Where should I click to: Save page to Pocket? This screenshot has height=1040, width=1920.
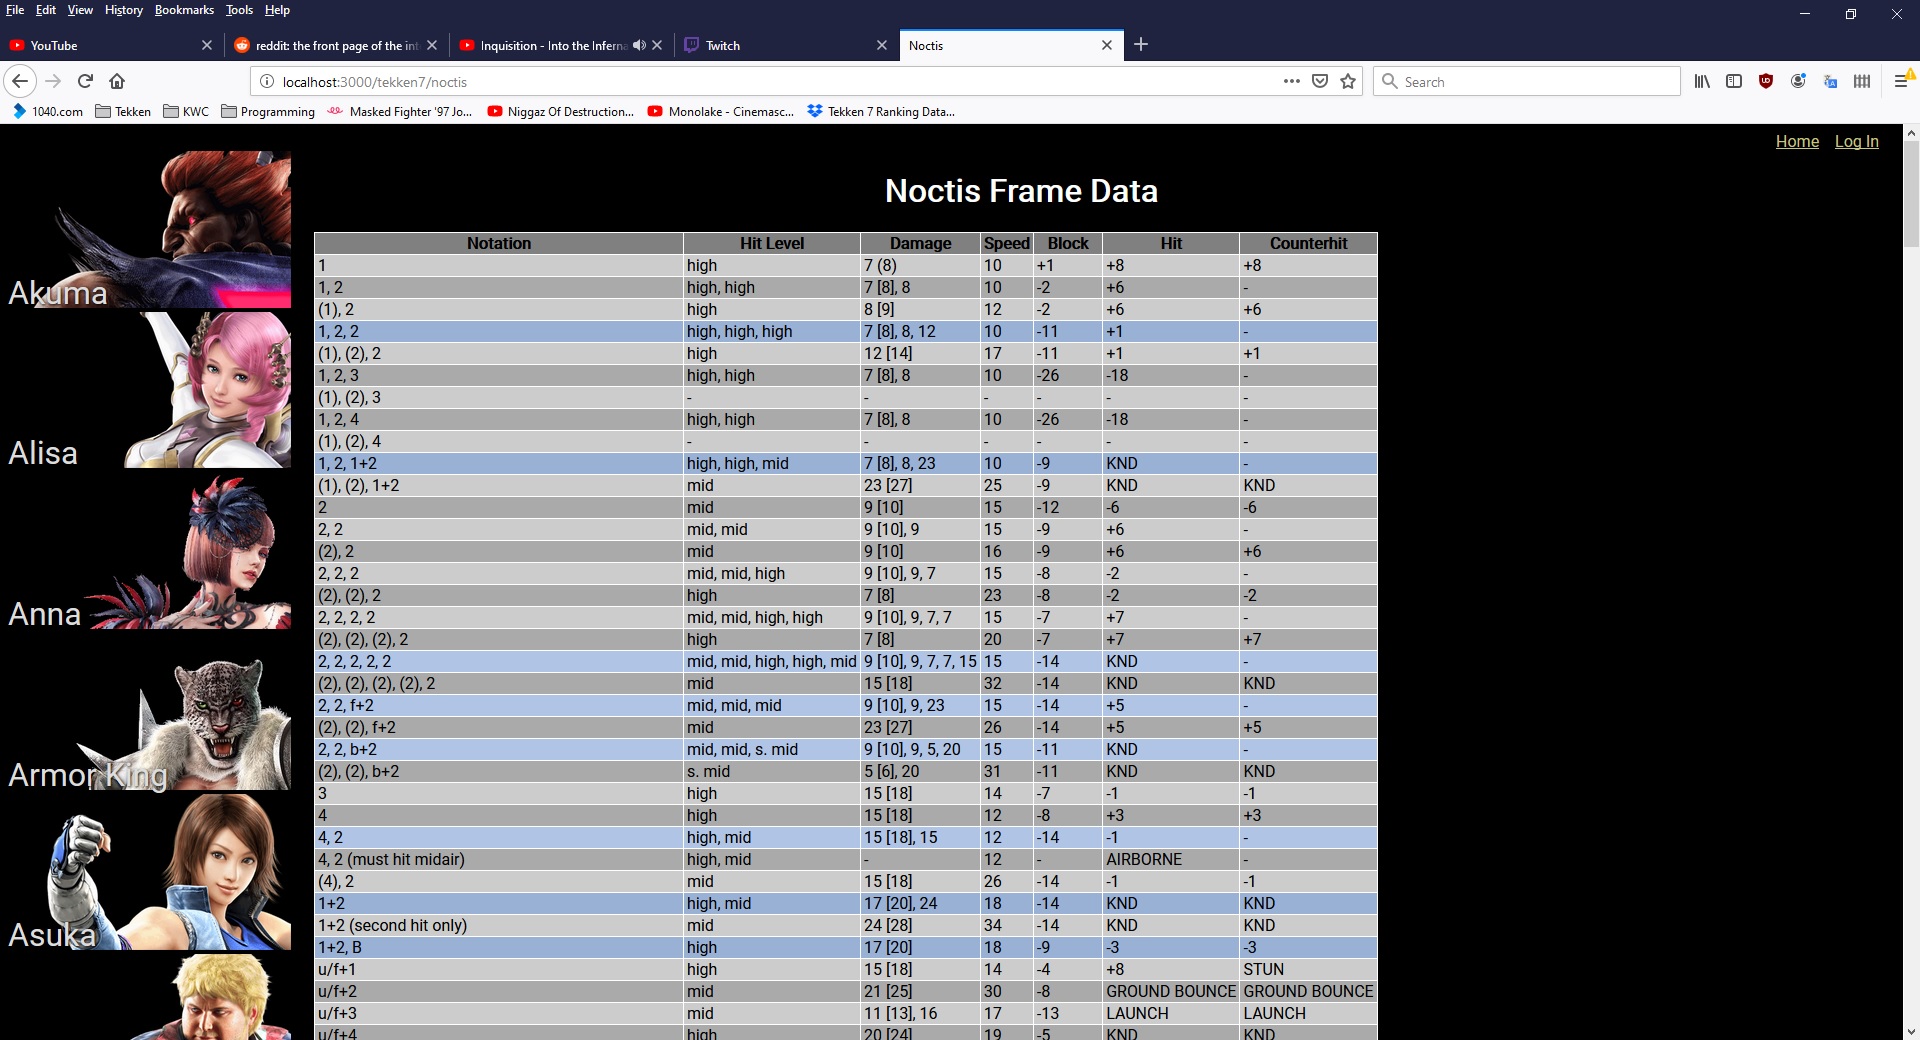point(1320,81)
